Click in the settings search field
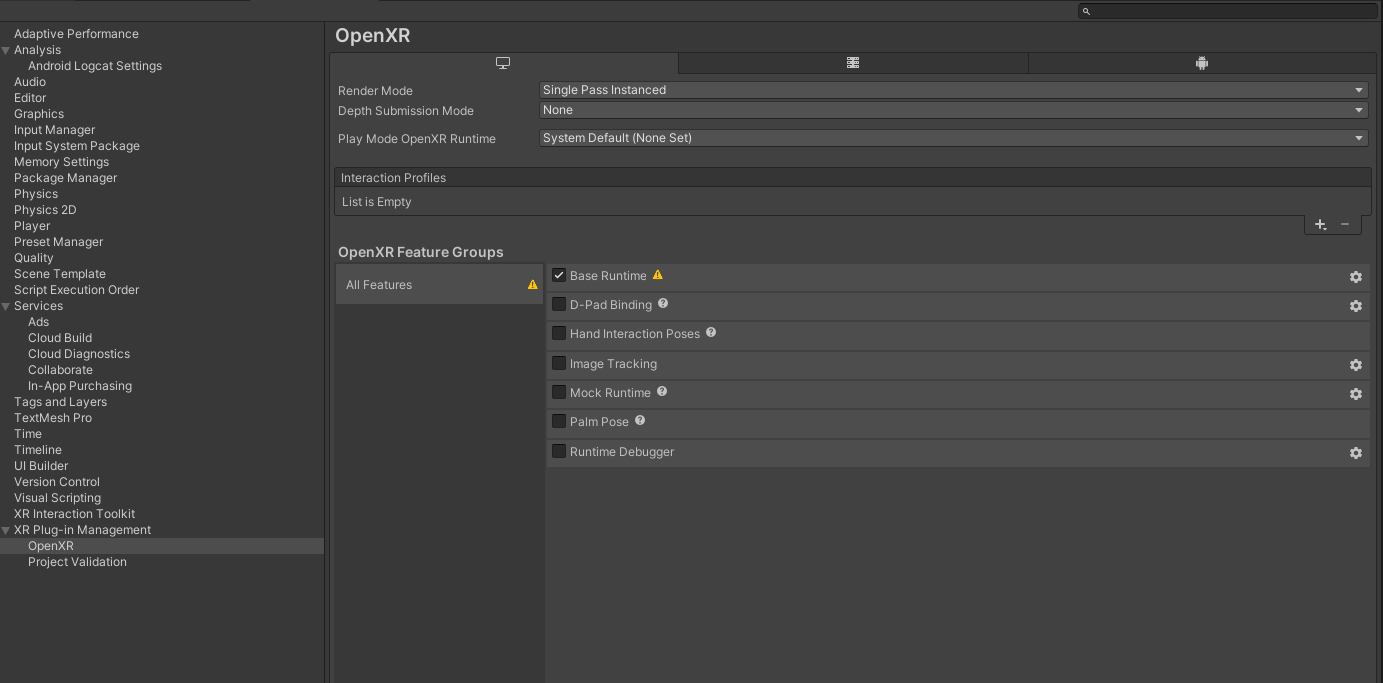The width and height of the screenshot is (1383, 683). point(1227,11)
